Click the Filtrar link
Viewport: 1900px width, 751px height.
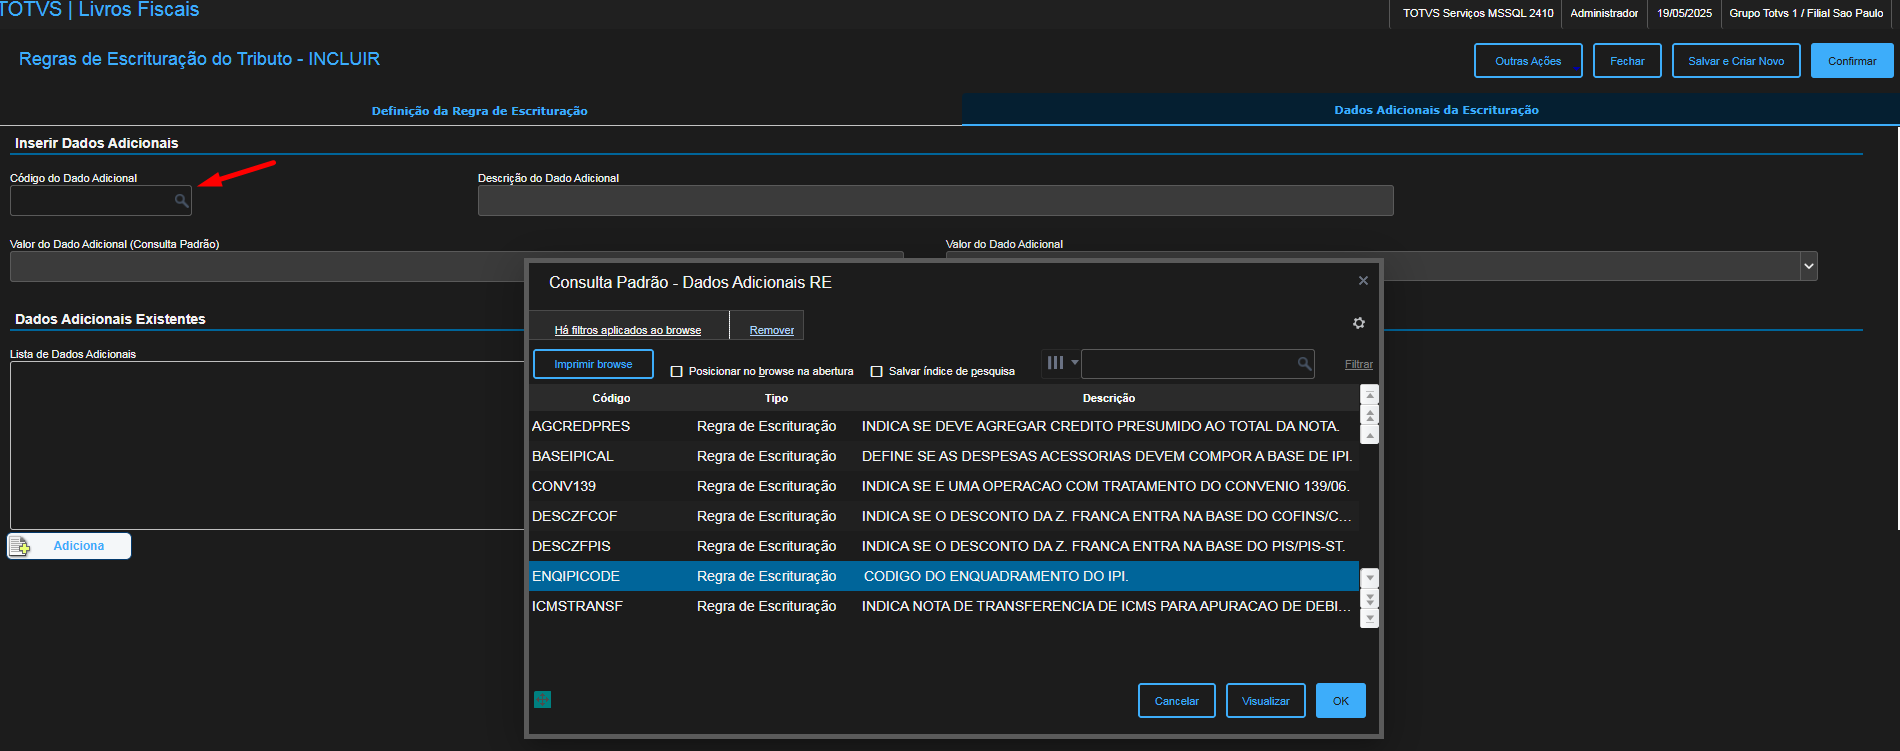click(x=1358, y=364)
